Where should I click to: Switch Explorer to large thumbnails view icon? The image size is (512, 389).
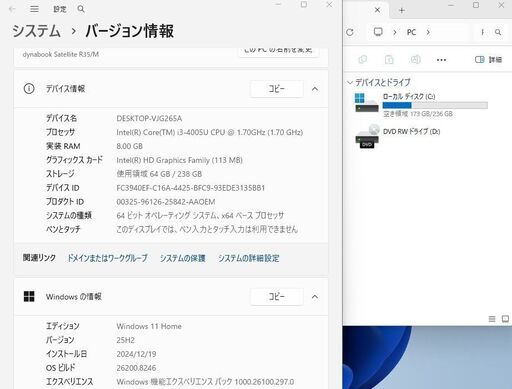[x=505, y=319]
